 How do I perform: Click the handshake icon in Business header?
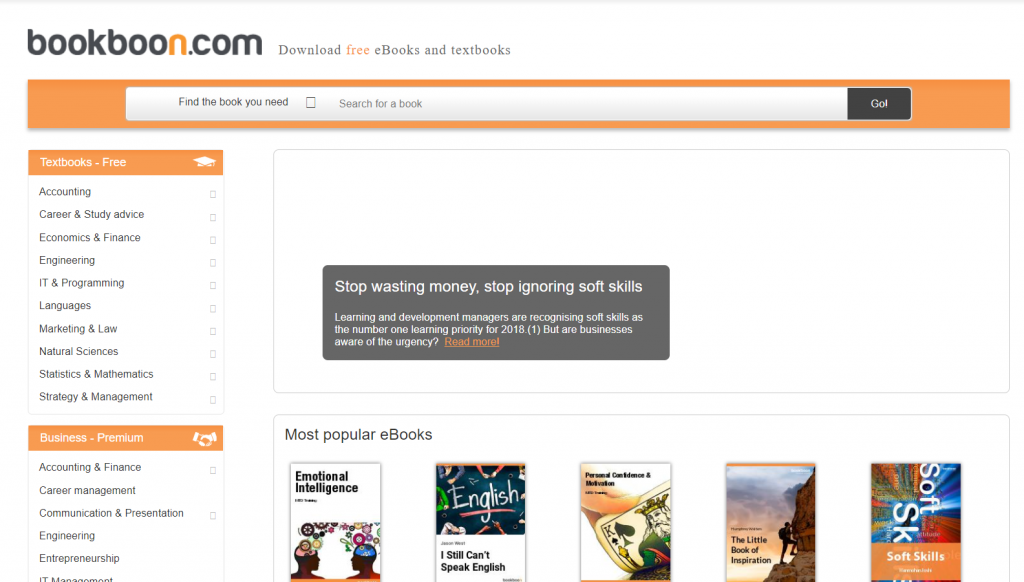(x=204, y=438)
